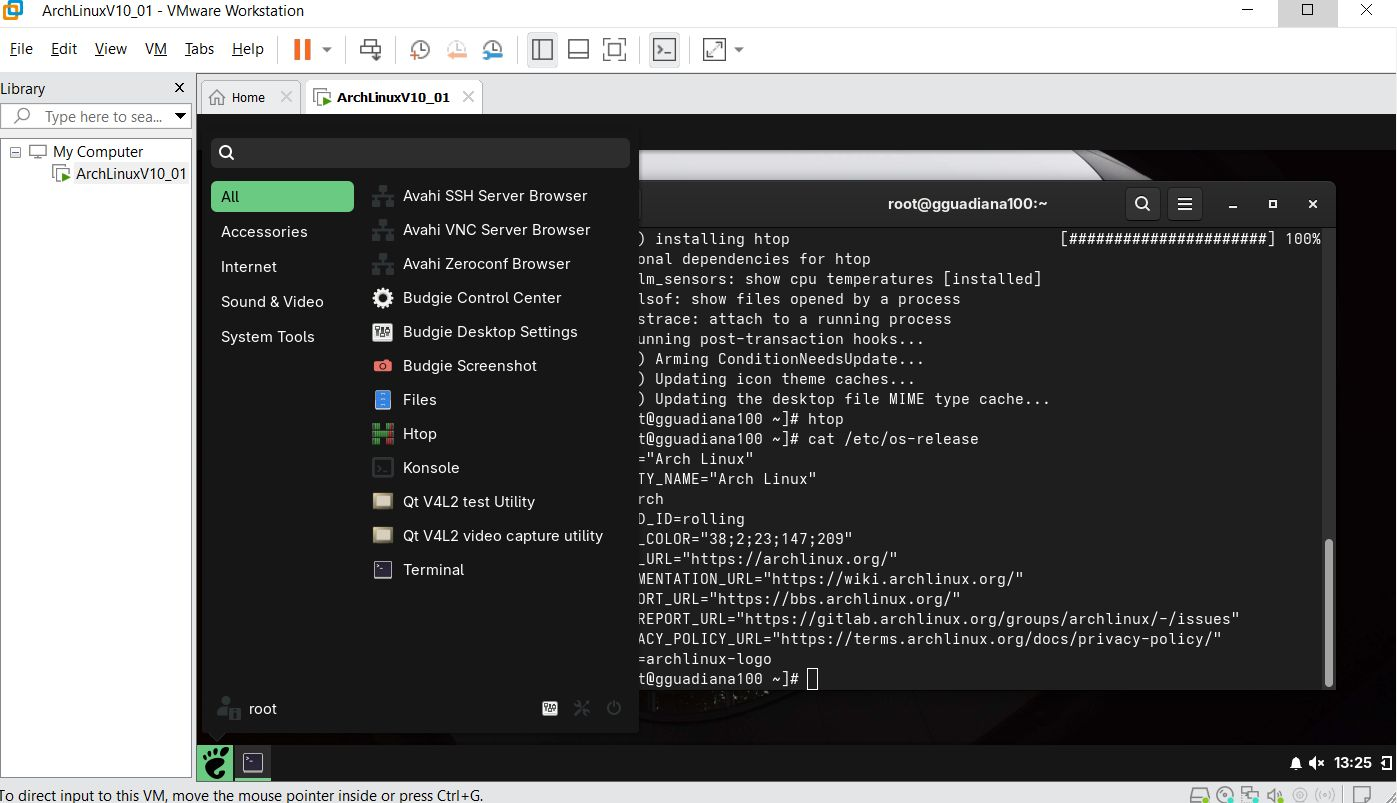This screenshot has width=1397, height=803.
Task: Click Send Ctrl+Alt+Del toolbar icon
Action: [x=371, y=50]
